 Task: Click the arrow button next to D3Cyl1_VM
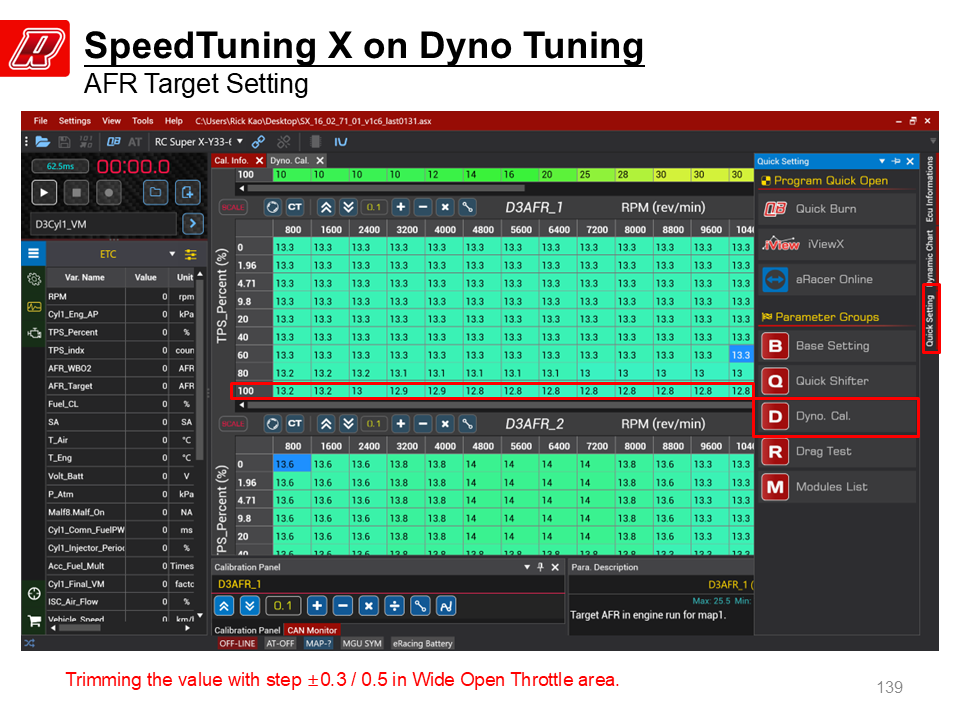tap(193, 224)
